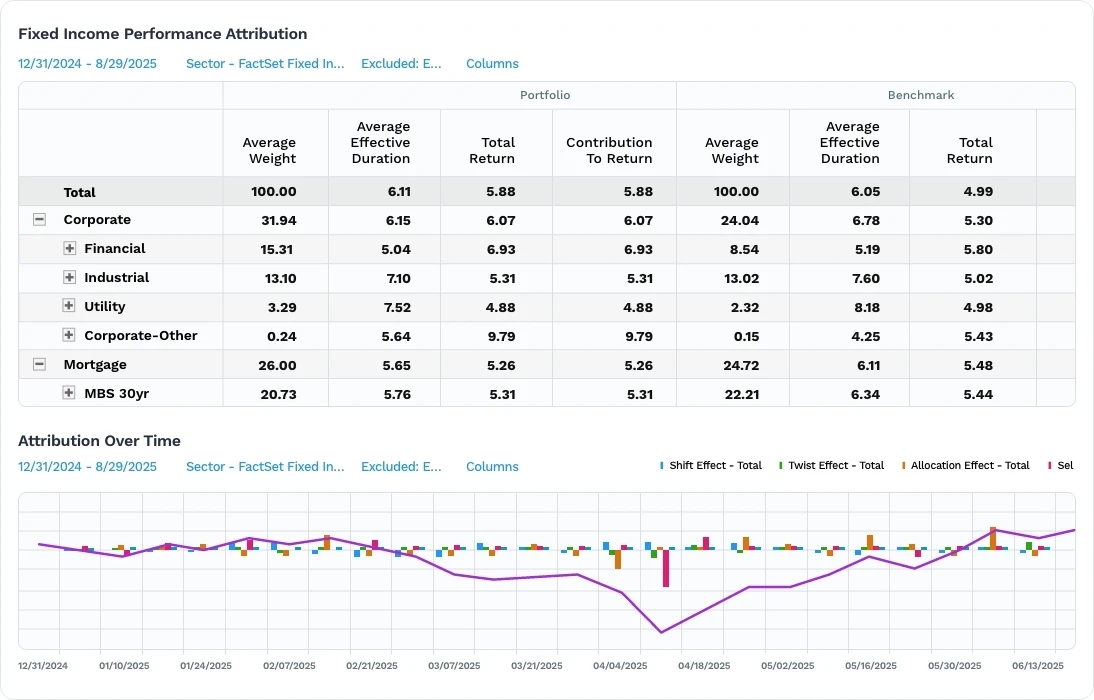This screenshot has height=700, width=1094.
Task: Toggle the Twist Effect - Total legend item
Action: point(831,465)
